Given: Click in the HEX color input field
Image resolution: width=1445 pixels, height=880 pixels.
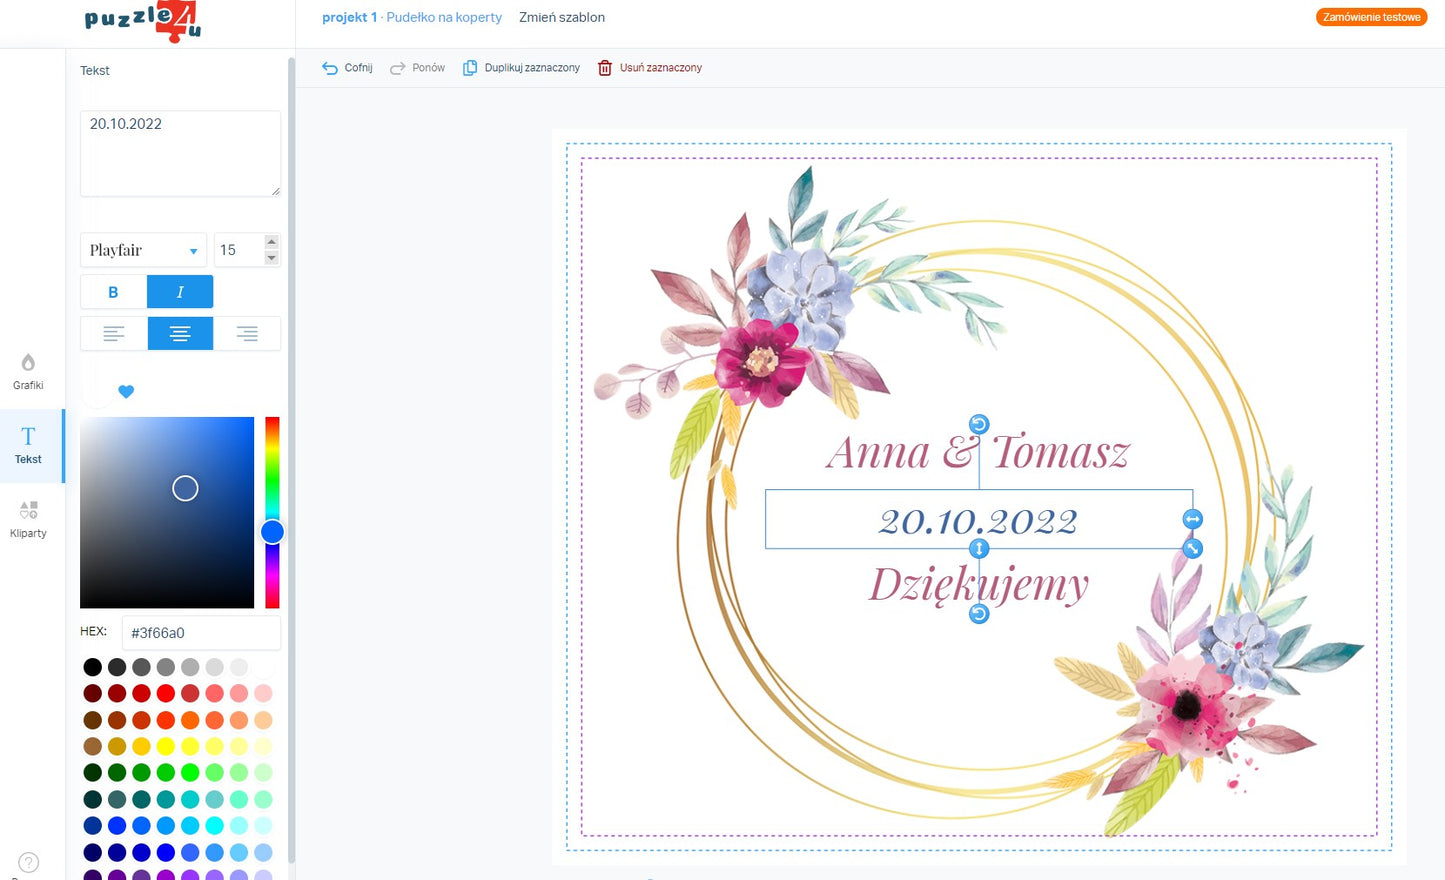Looking at the screenshot, I should tap(201, 633).
